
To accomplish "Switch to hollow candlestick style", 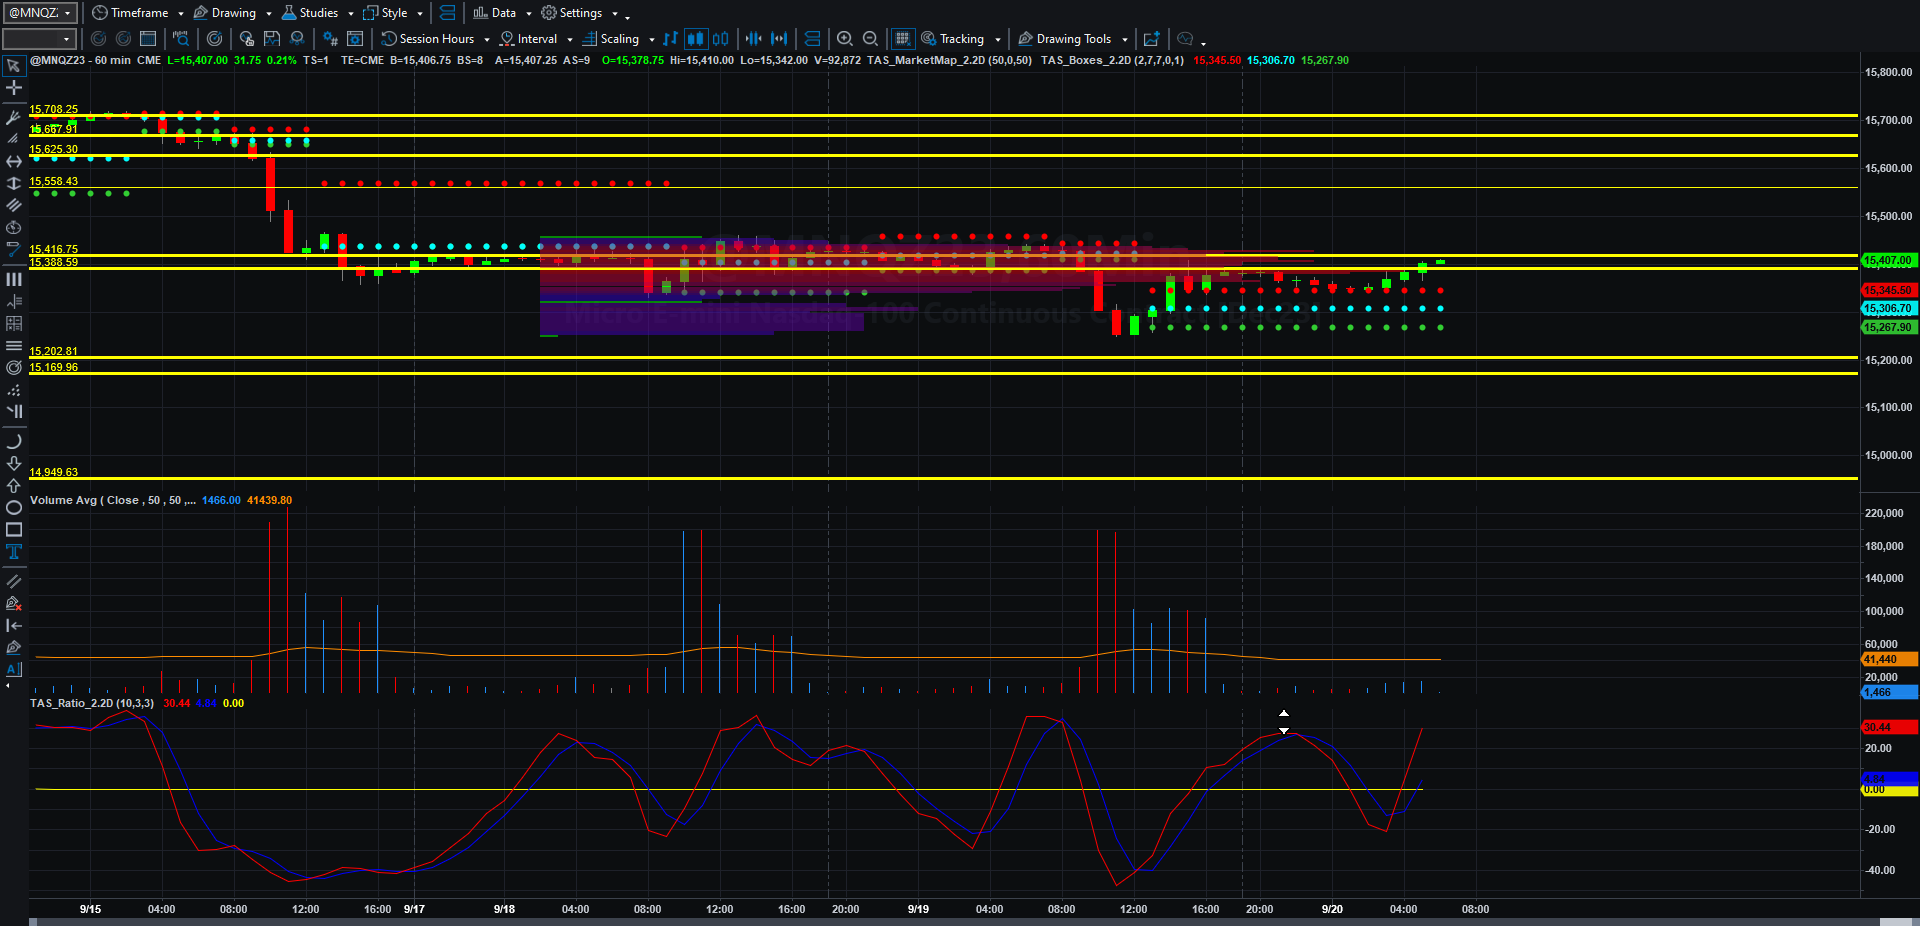I will pos(720,39).
